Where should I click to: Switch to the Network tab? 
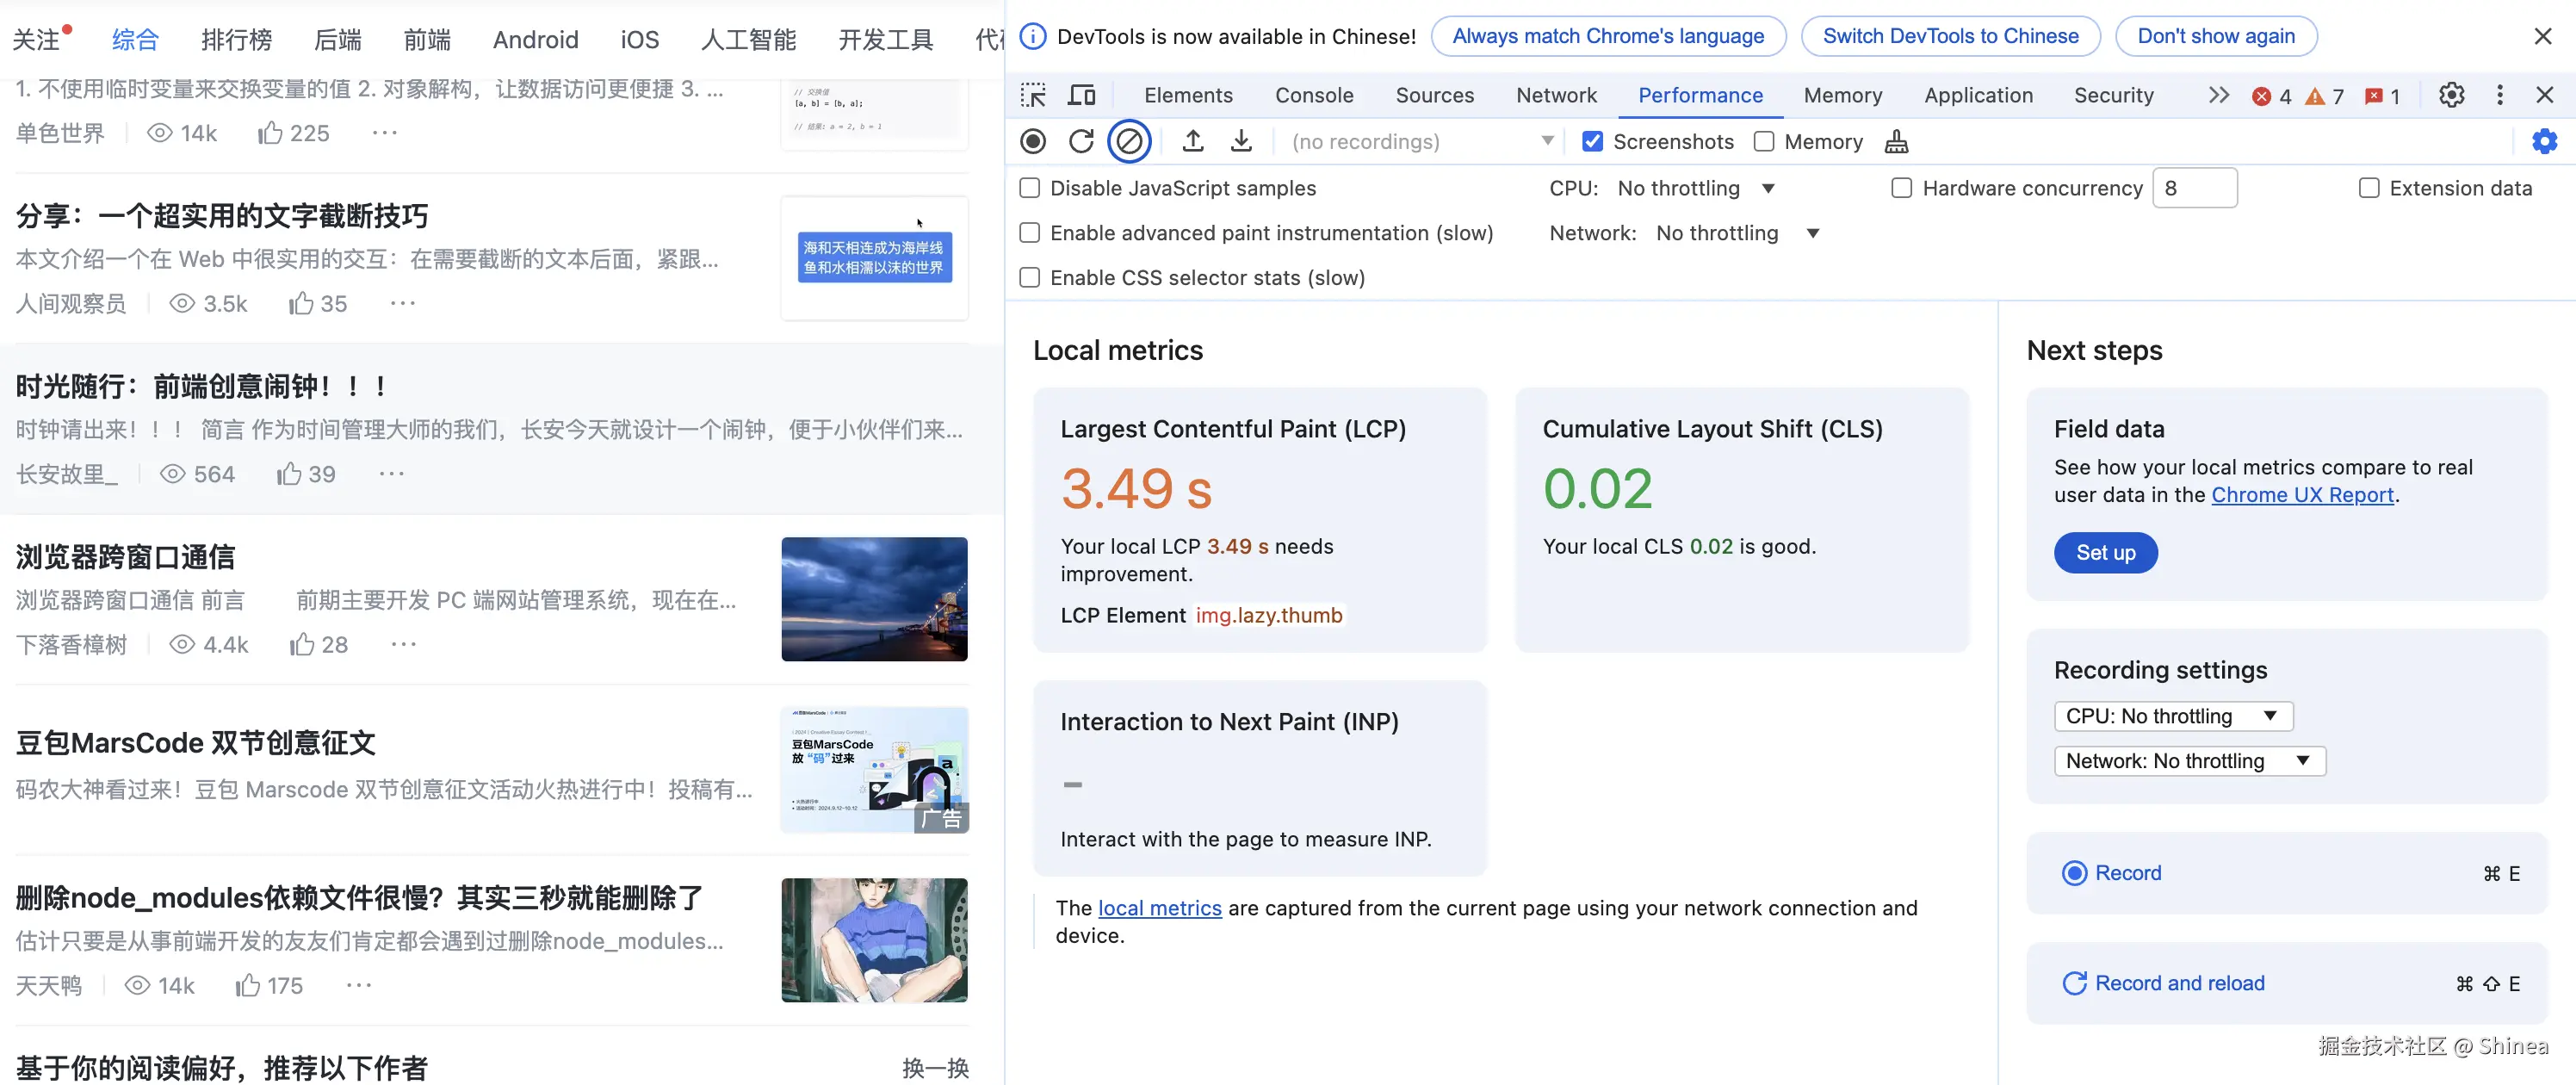tap(1556, 95)
